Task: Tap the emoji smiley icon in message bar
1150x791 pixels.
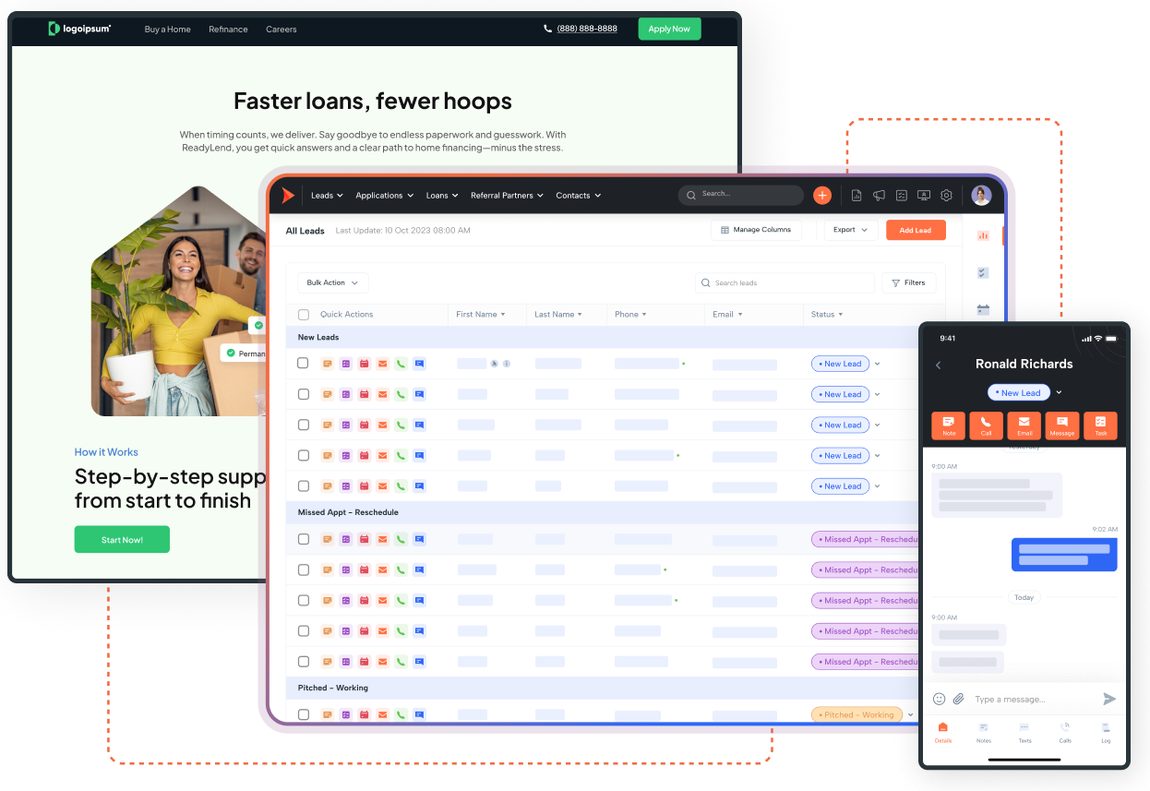Action: (939, 699)
